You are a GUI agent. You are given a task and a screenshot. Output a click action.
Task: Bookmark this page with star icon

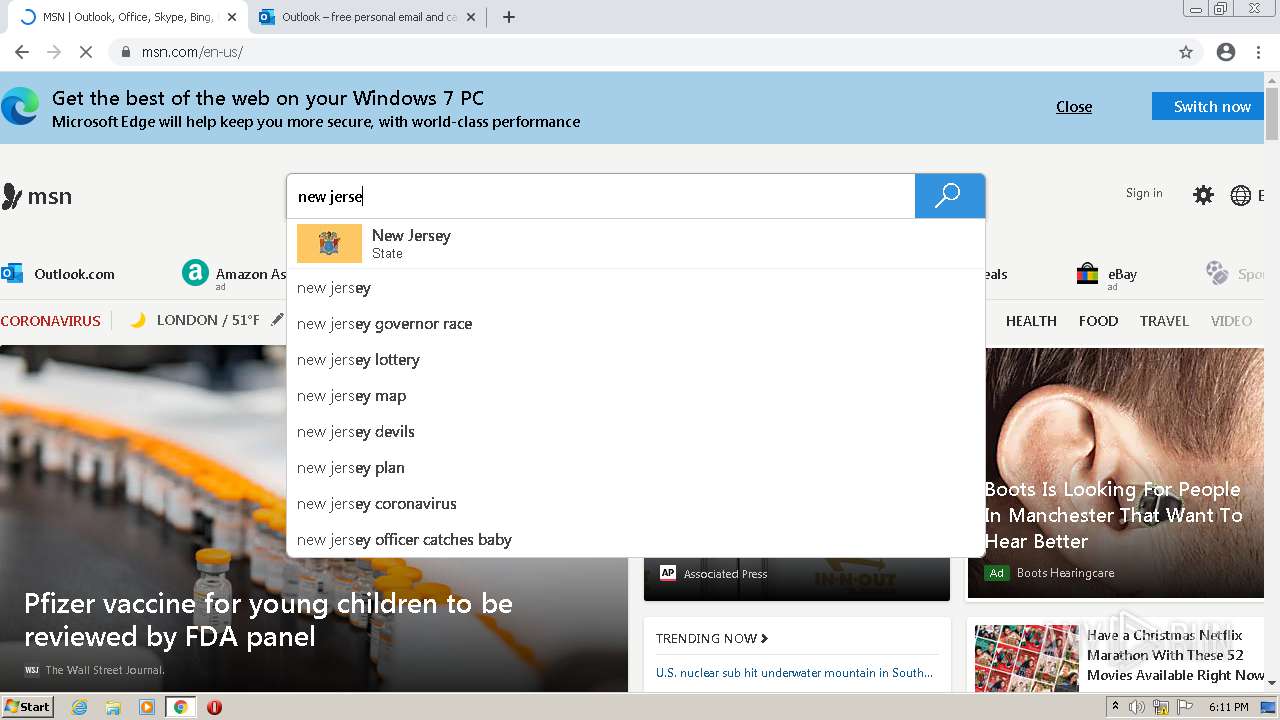click(1186, 52)
